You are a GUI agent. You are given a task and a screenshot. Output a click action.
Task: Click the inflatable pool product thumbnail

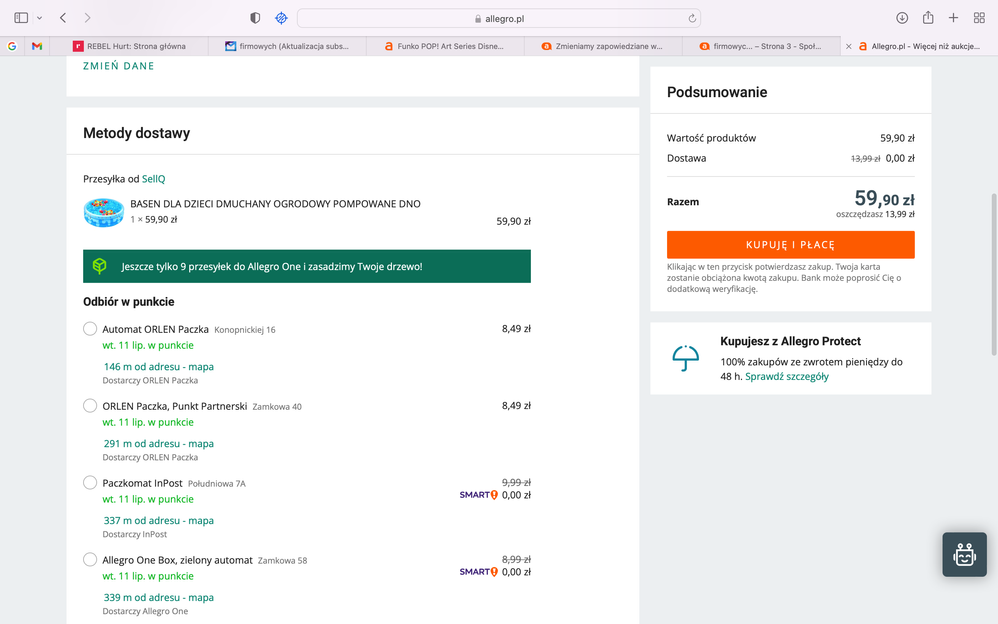[103, 212]
